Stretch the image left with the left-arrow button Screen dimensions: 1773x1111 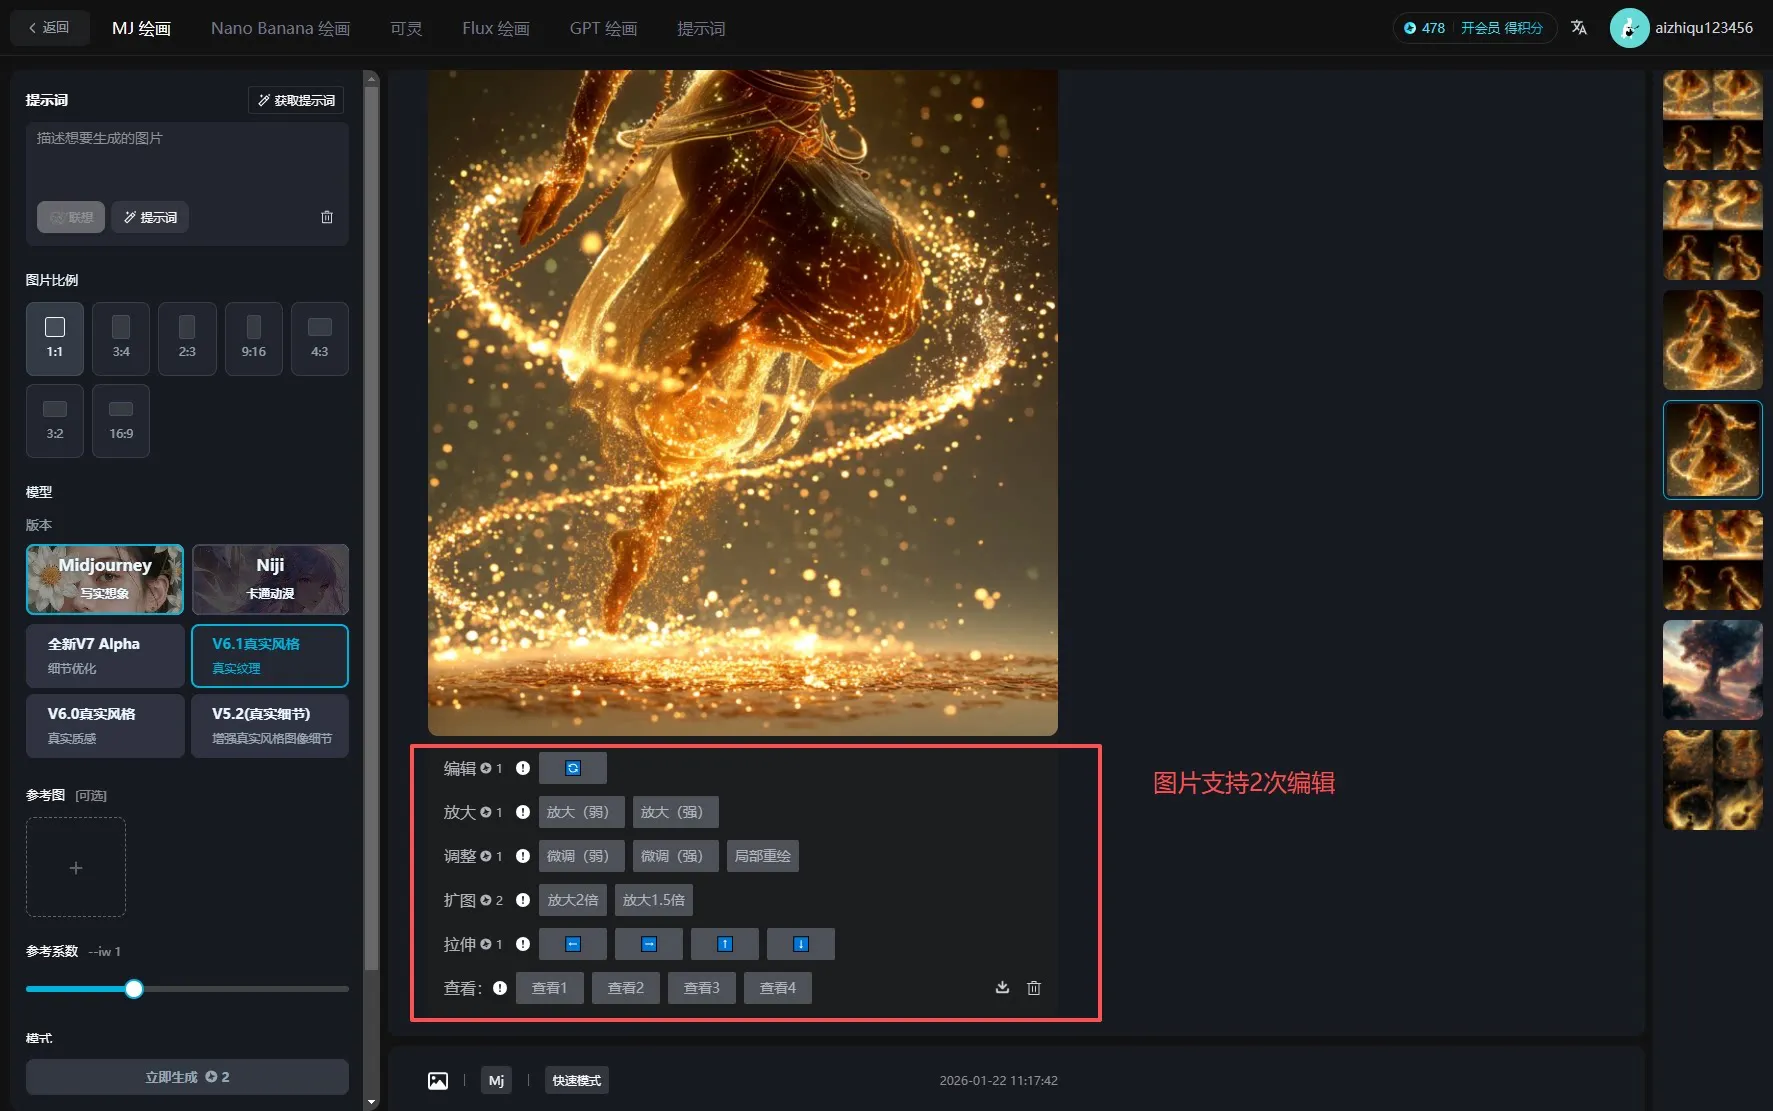(x=572, y=944)
